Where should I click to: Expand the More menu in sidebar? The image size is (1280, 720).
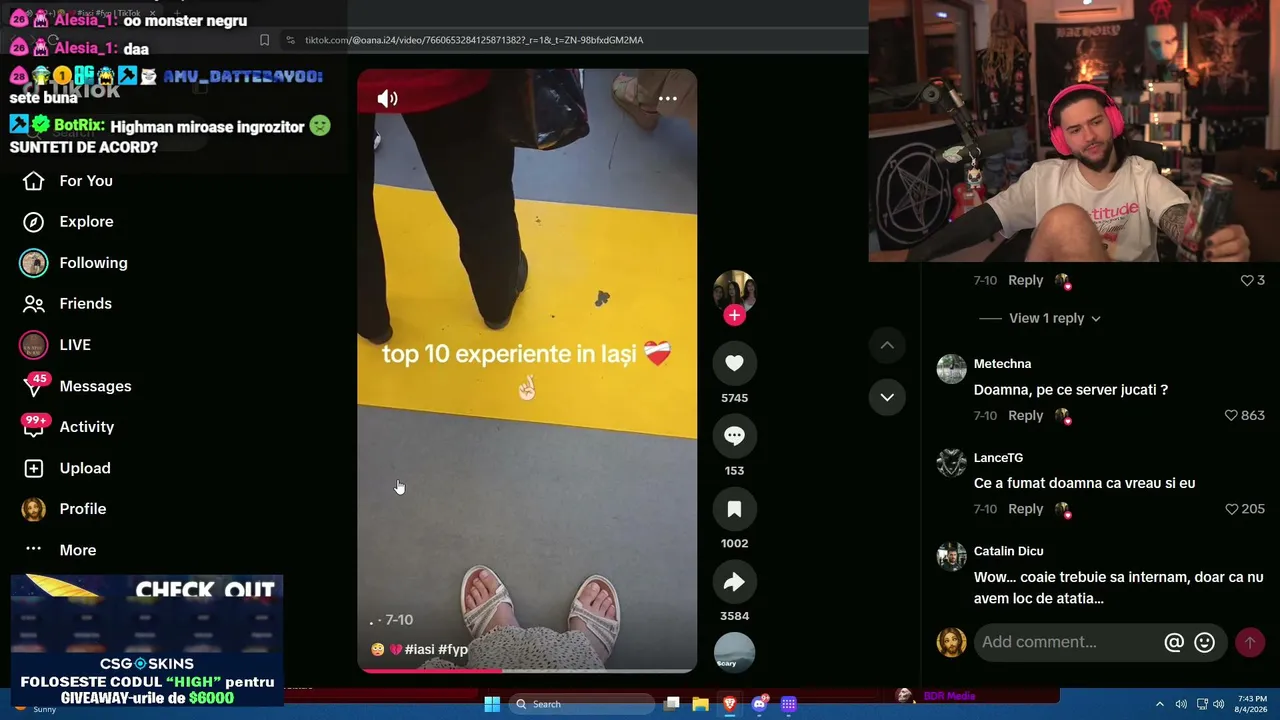[x=78, y=550]
